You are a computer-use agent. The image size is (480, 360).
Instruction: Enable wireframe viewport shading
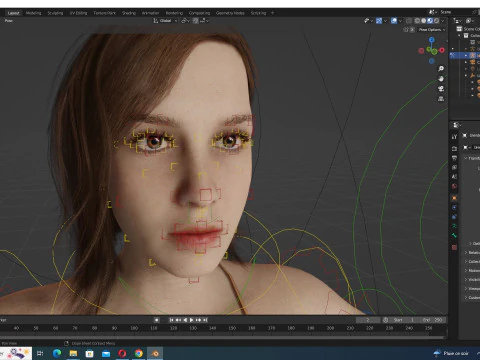click(x=417, y=21)
